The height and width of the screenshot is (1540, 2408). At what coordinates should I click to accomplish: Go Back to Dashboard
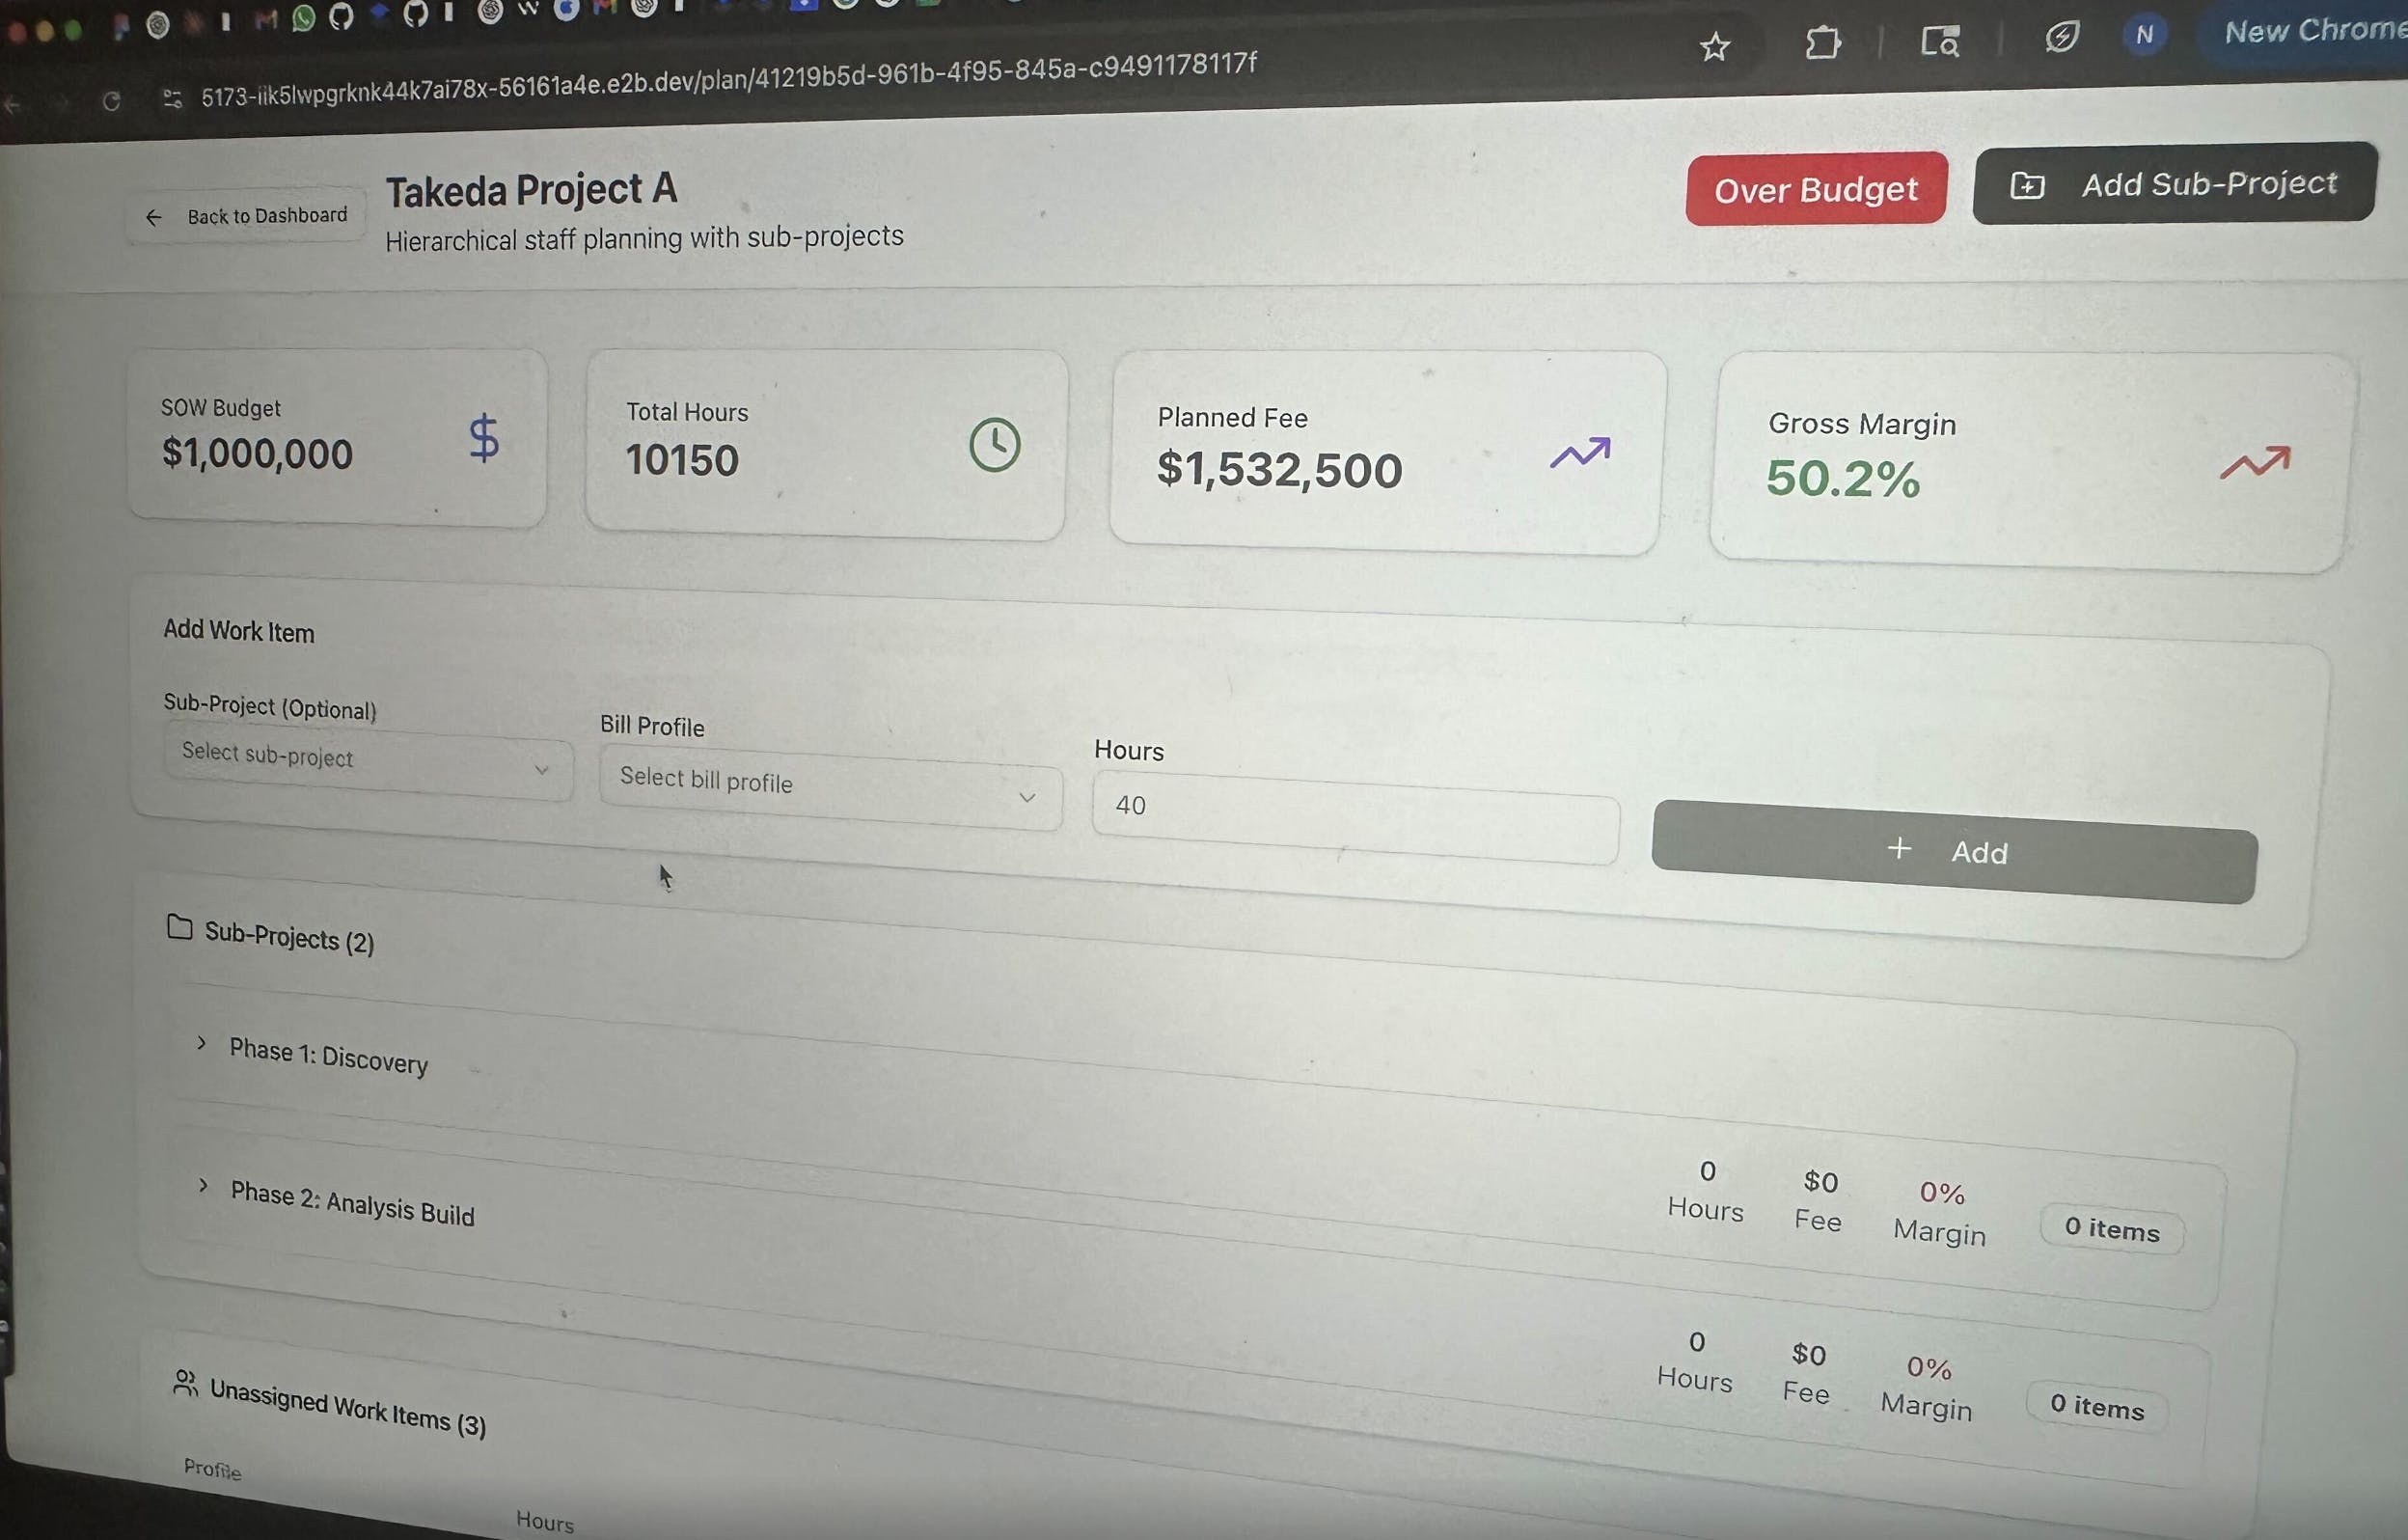pos(246,216)
